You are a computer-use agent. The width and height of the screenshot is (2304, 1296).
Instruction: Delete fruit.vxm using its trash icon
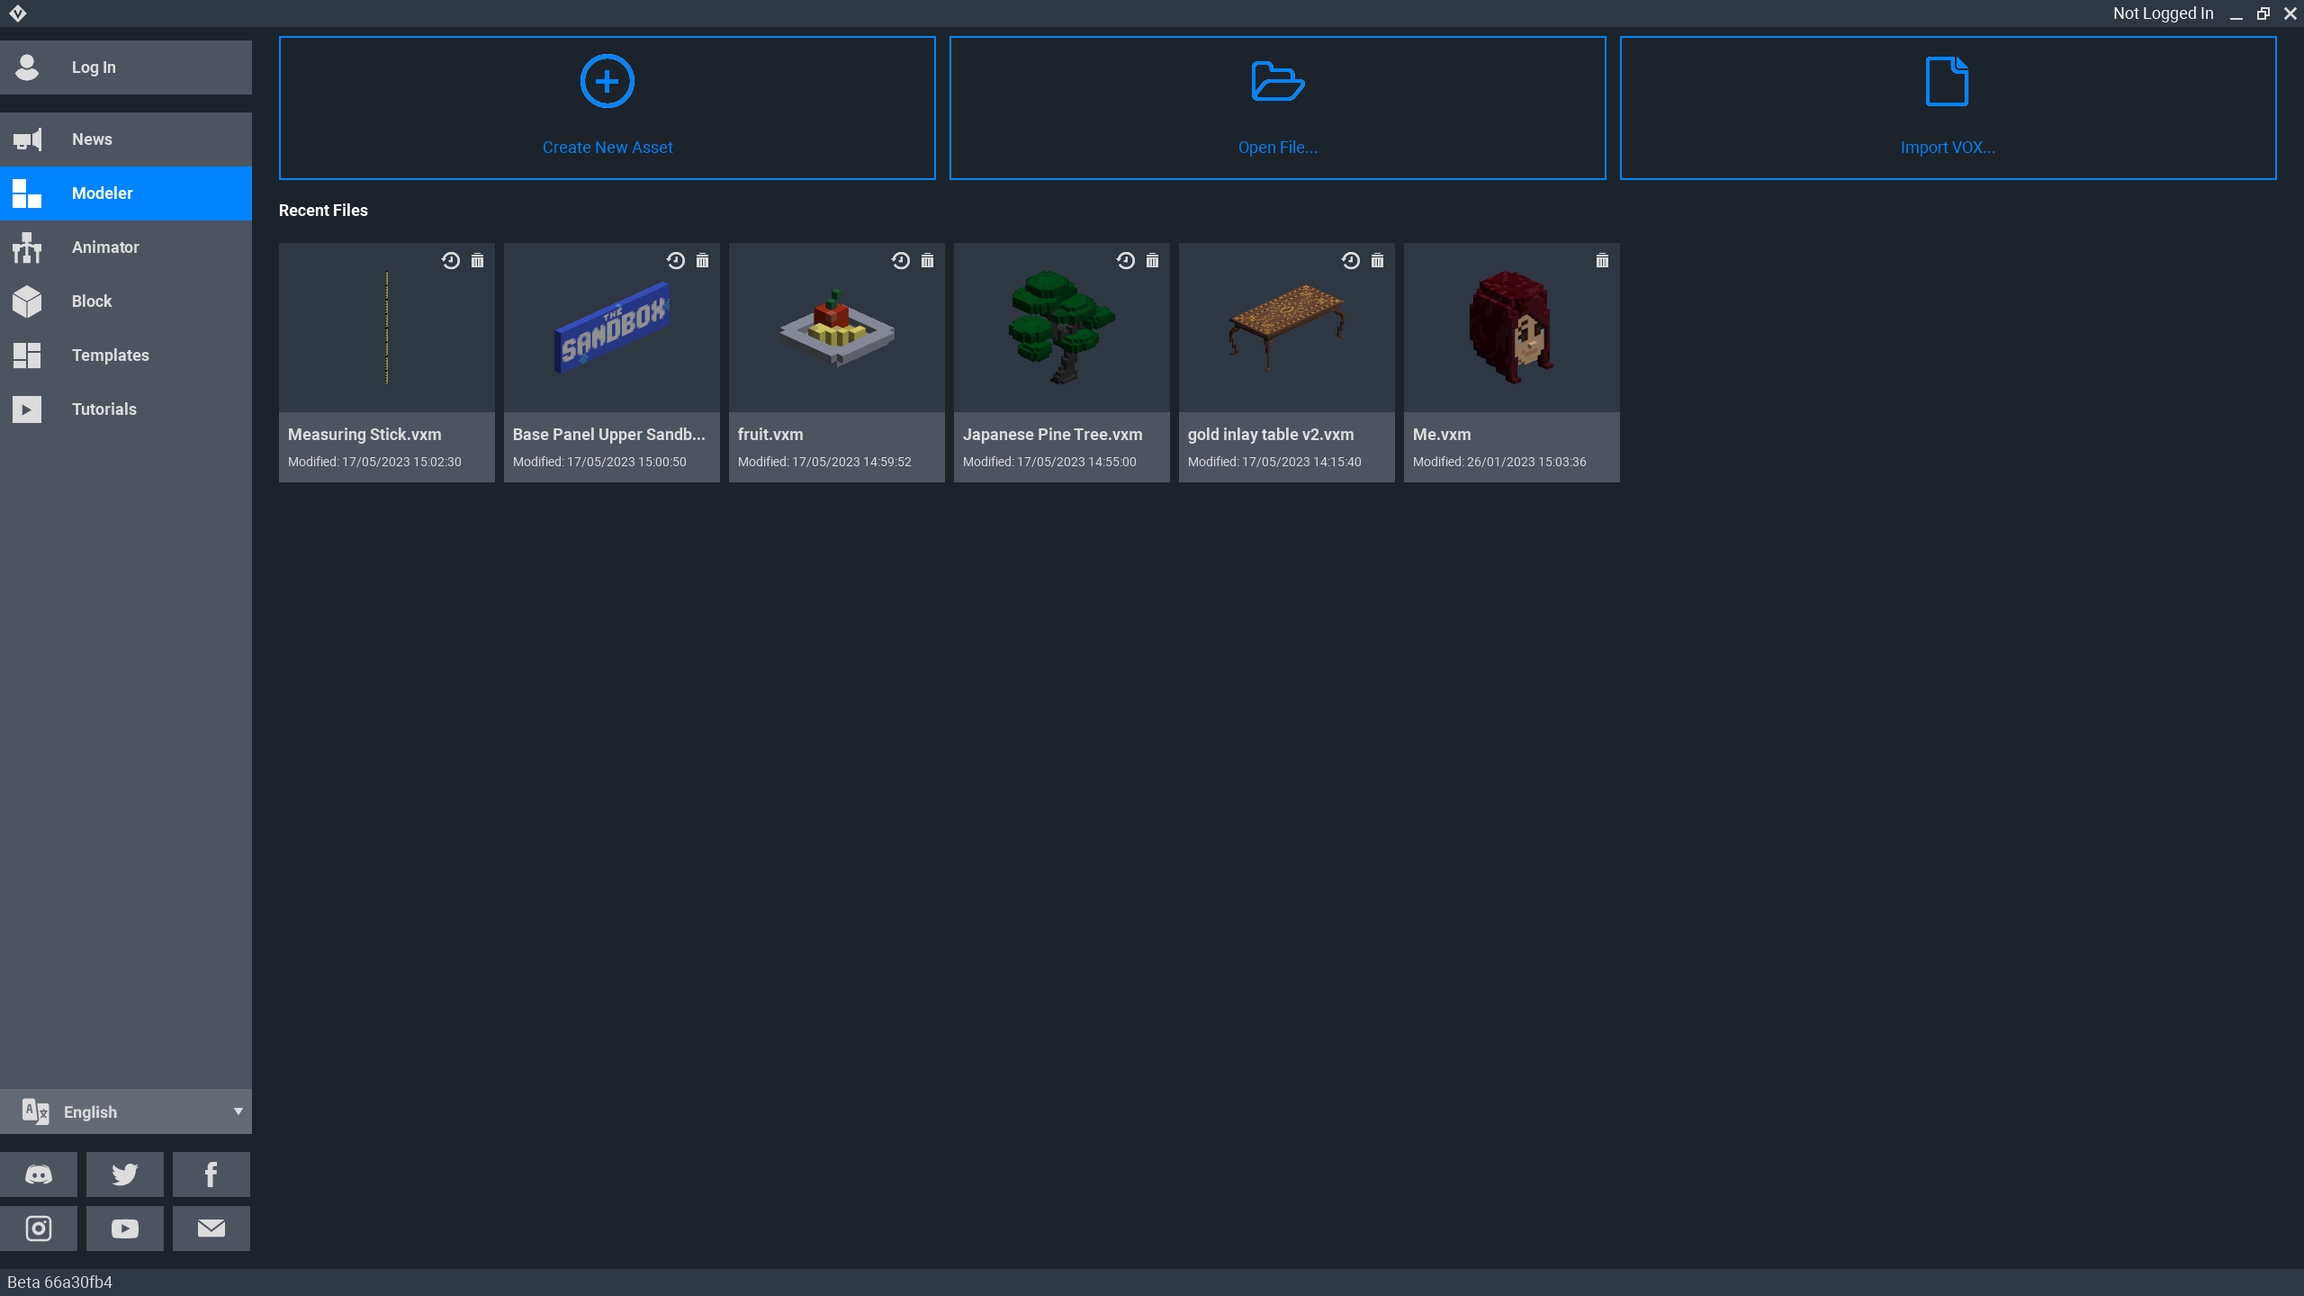(927, 261)
